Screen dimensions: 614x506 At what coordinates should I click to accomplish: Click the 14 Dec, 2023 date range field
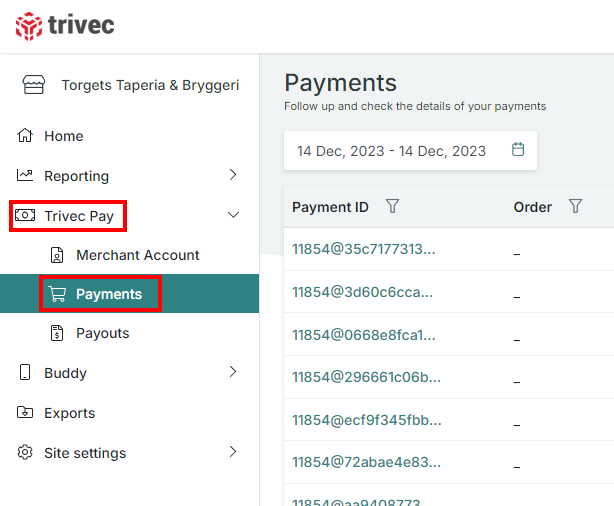[x=391, y=151]
